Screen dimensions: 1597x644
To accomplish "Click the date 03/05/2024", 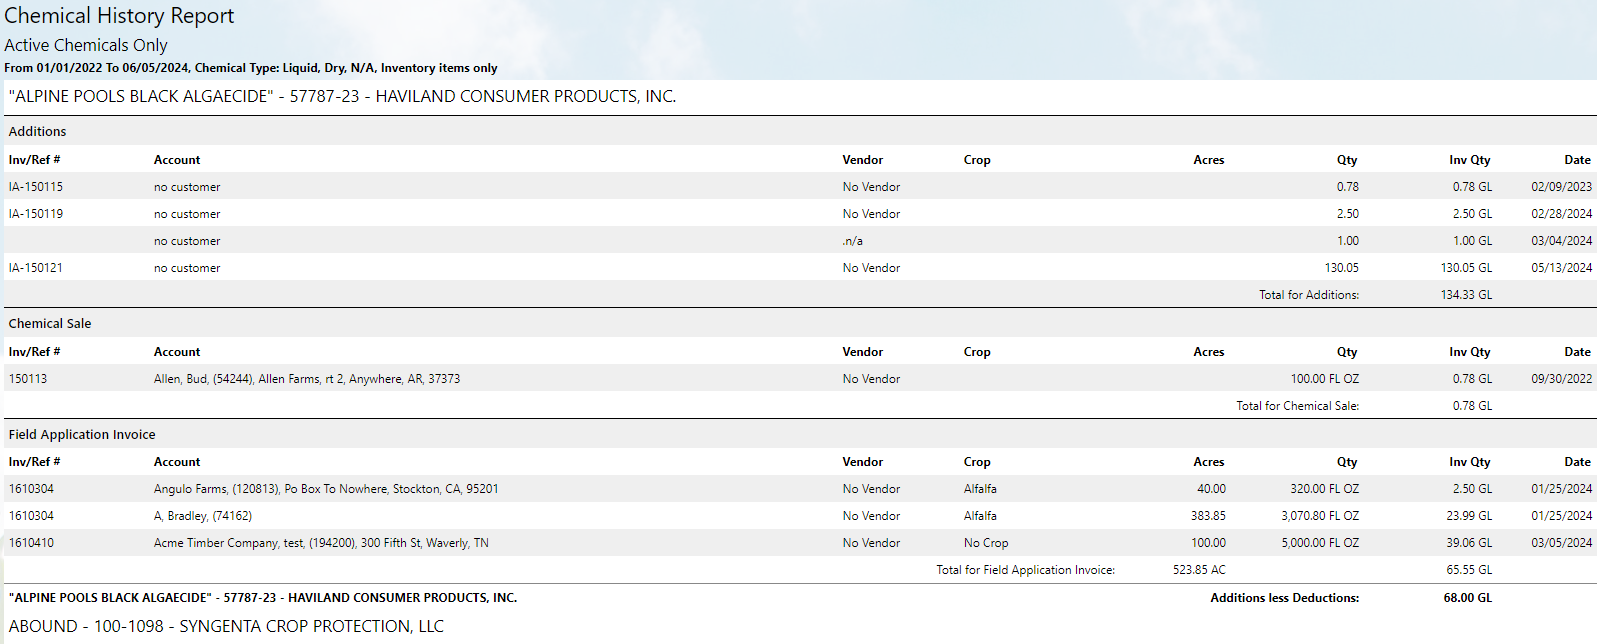I will 1561,543.
